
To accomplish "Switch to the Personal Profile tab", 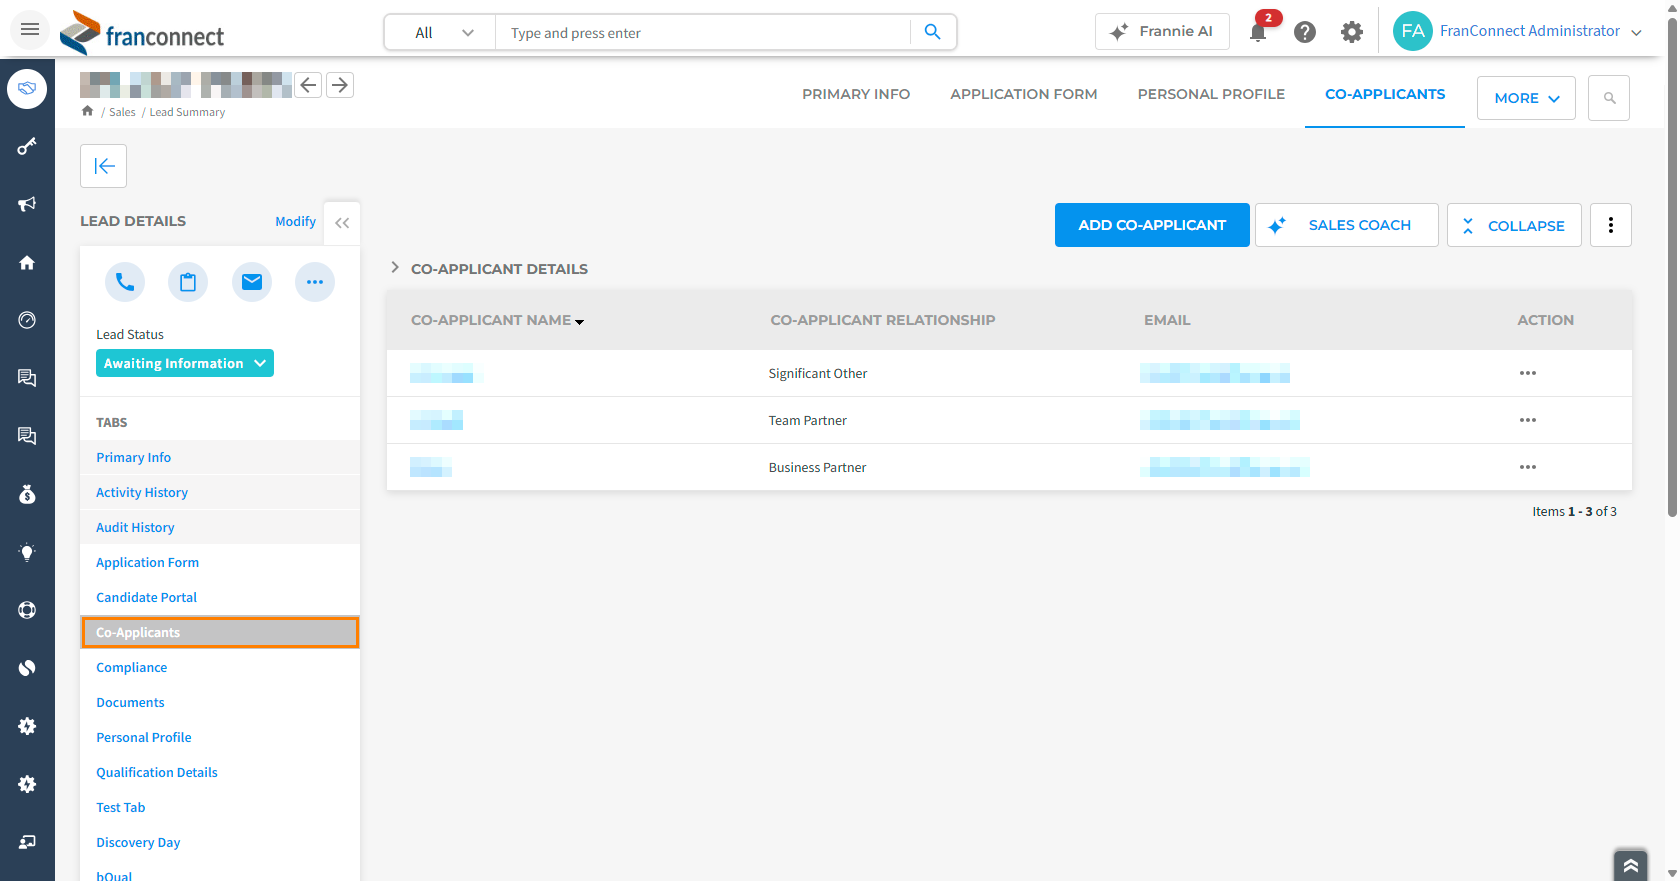I will pos(1211,94).
